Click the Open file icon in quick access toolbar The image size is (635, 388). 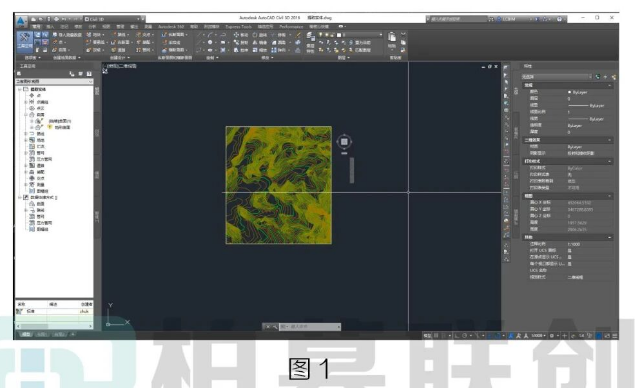click(40, 19)
